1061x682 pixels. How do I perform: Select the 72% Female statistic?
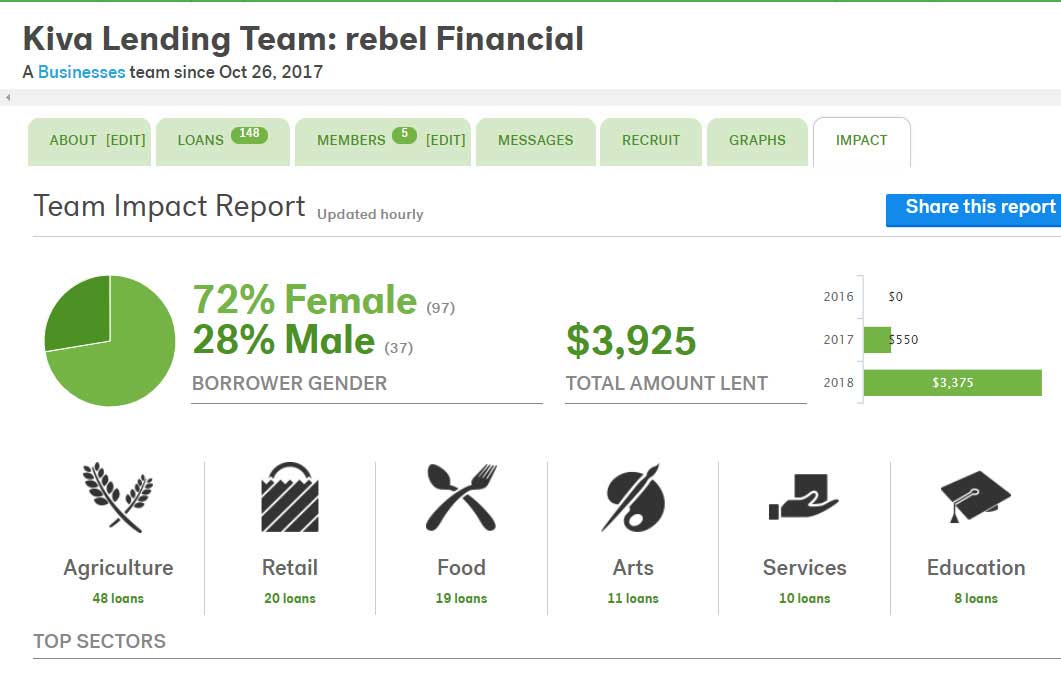[x=304, y=300]
